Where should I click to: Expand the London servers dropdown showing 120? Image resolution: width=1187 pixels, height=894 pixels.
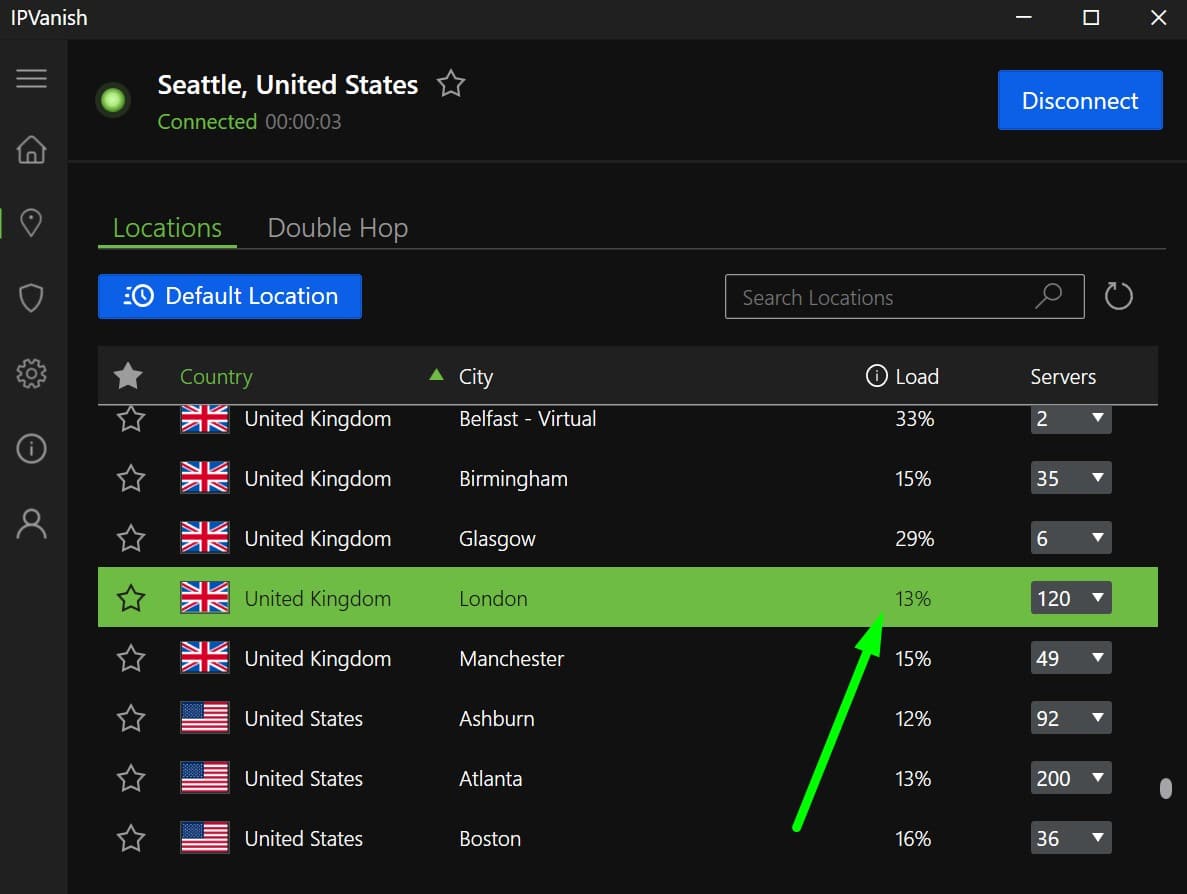pyautogui.click(x=1070, y=598)
